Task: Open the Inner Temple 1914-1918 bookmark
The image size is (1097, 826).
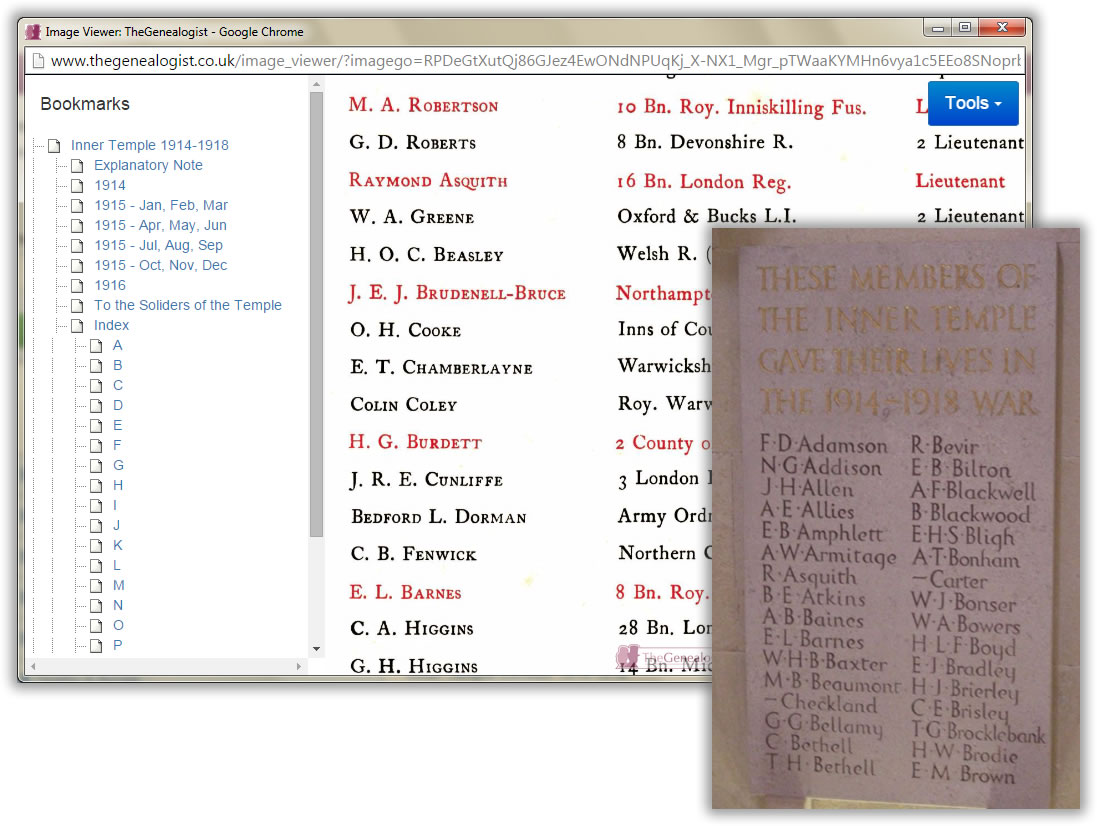Action: coord(150,145)
